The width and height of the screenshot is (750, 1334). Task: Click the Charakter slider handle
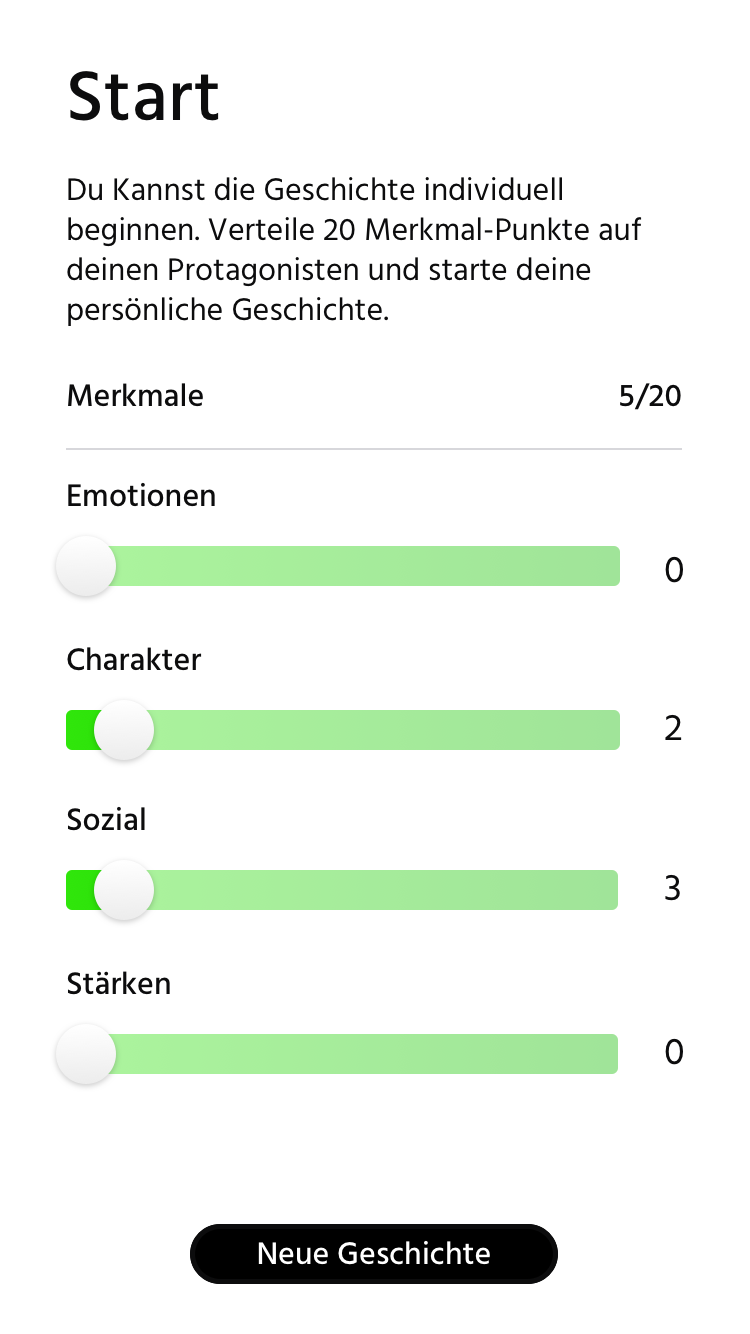124,730
